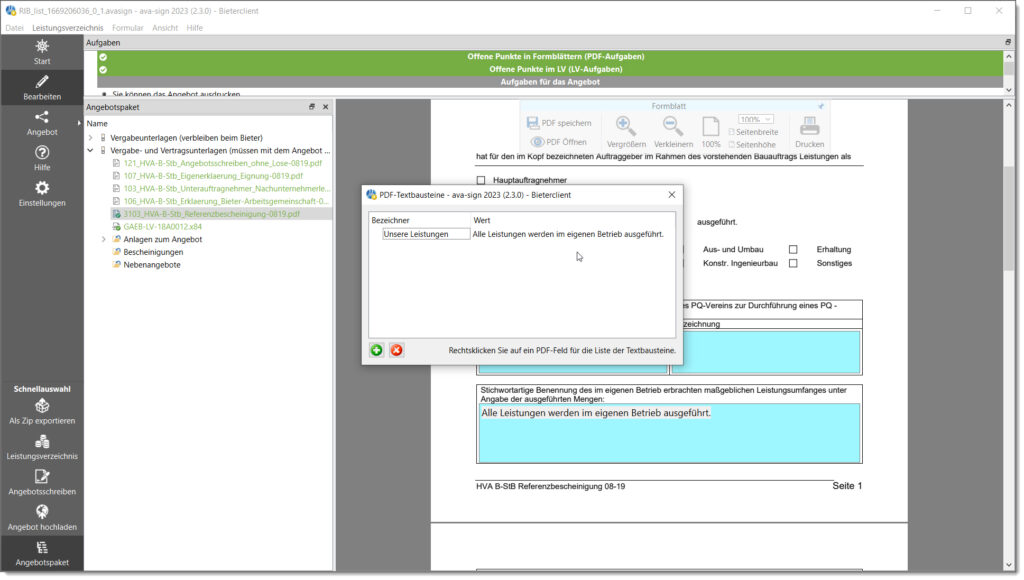Open the Datei menu
The width and height of the screenshot is (1024, 580).
click(15, 28)
